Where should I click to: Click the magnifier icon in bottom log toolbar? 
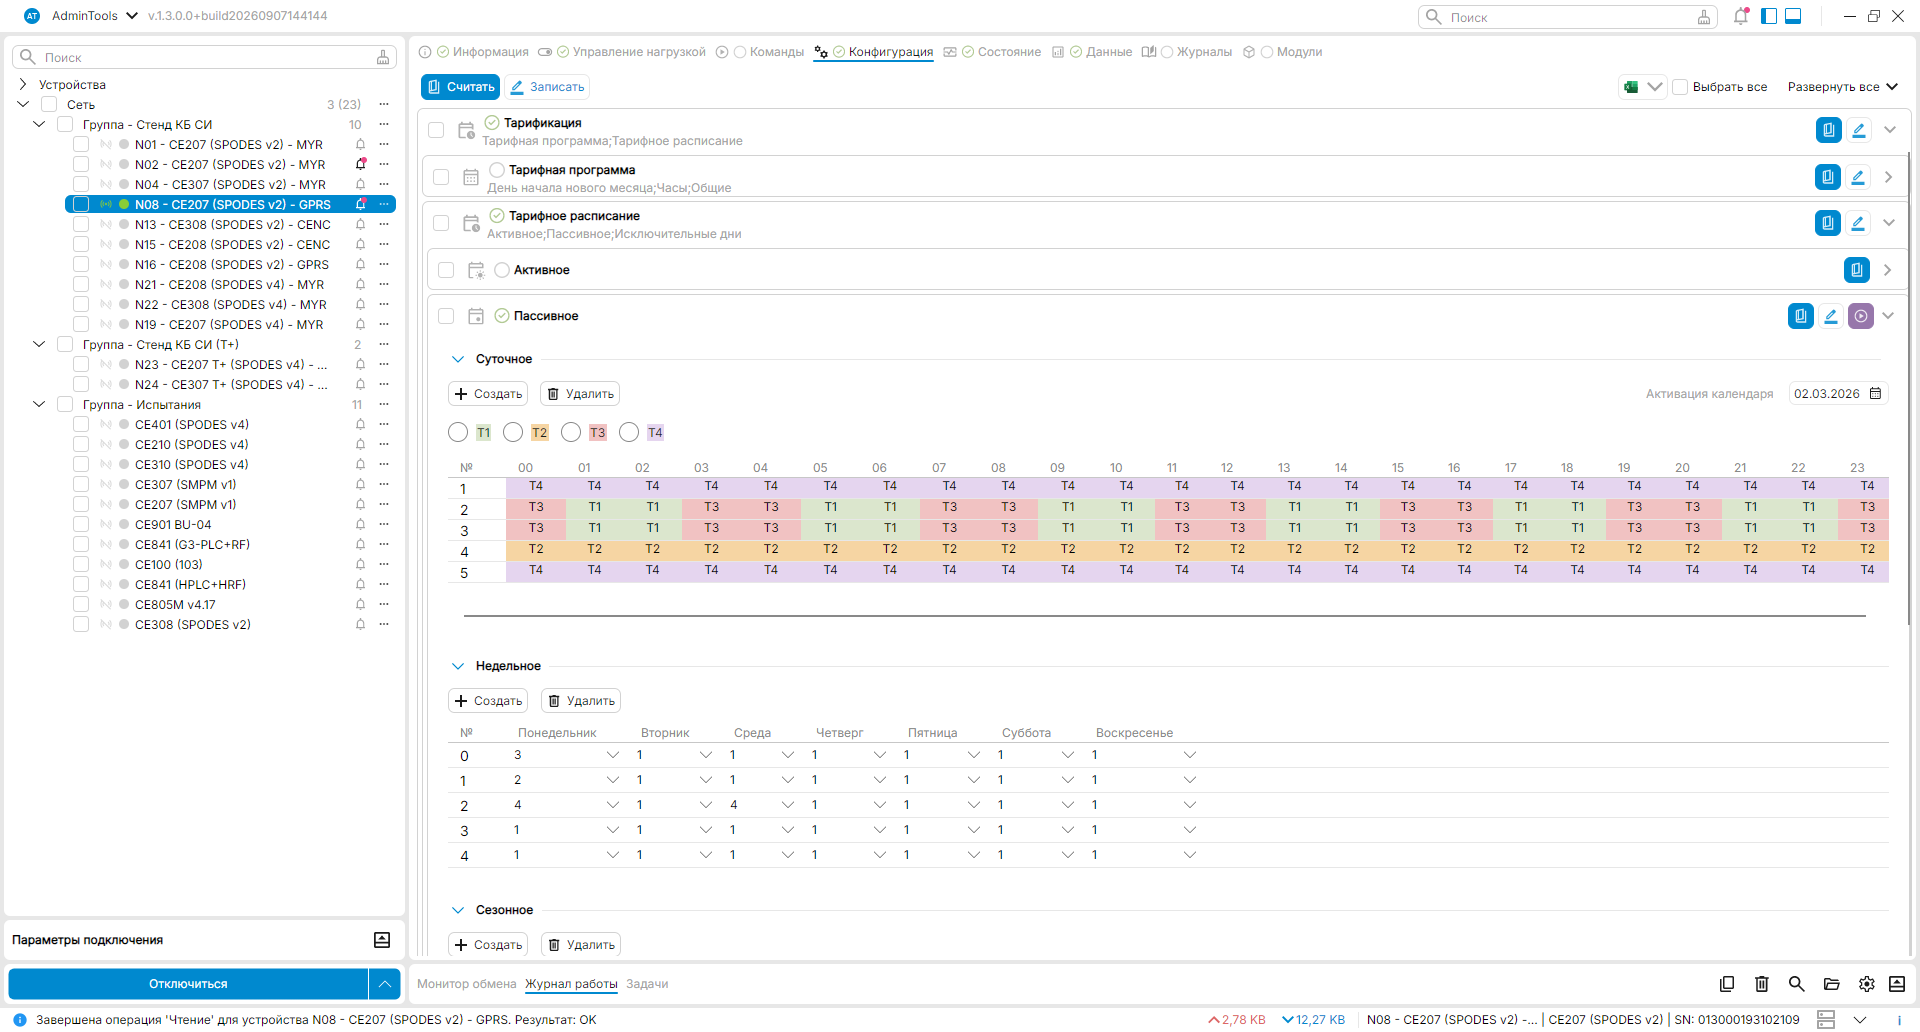pyautogui.click(x=1797, y=984)
